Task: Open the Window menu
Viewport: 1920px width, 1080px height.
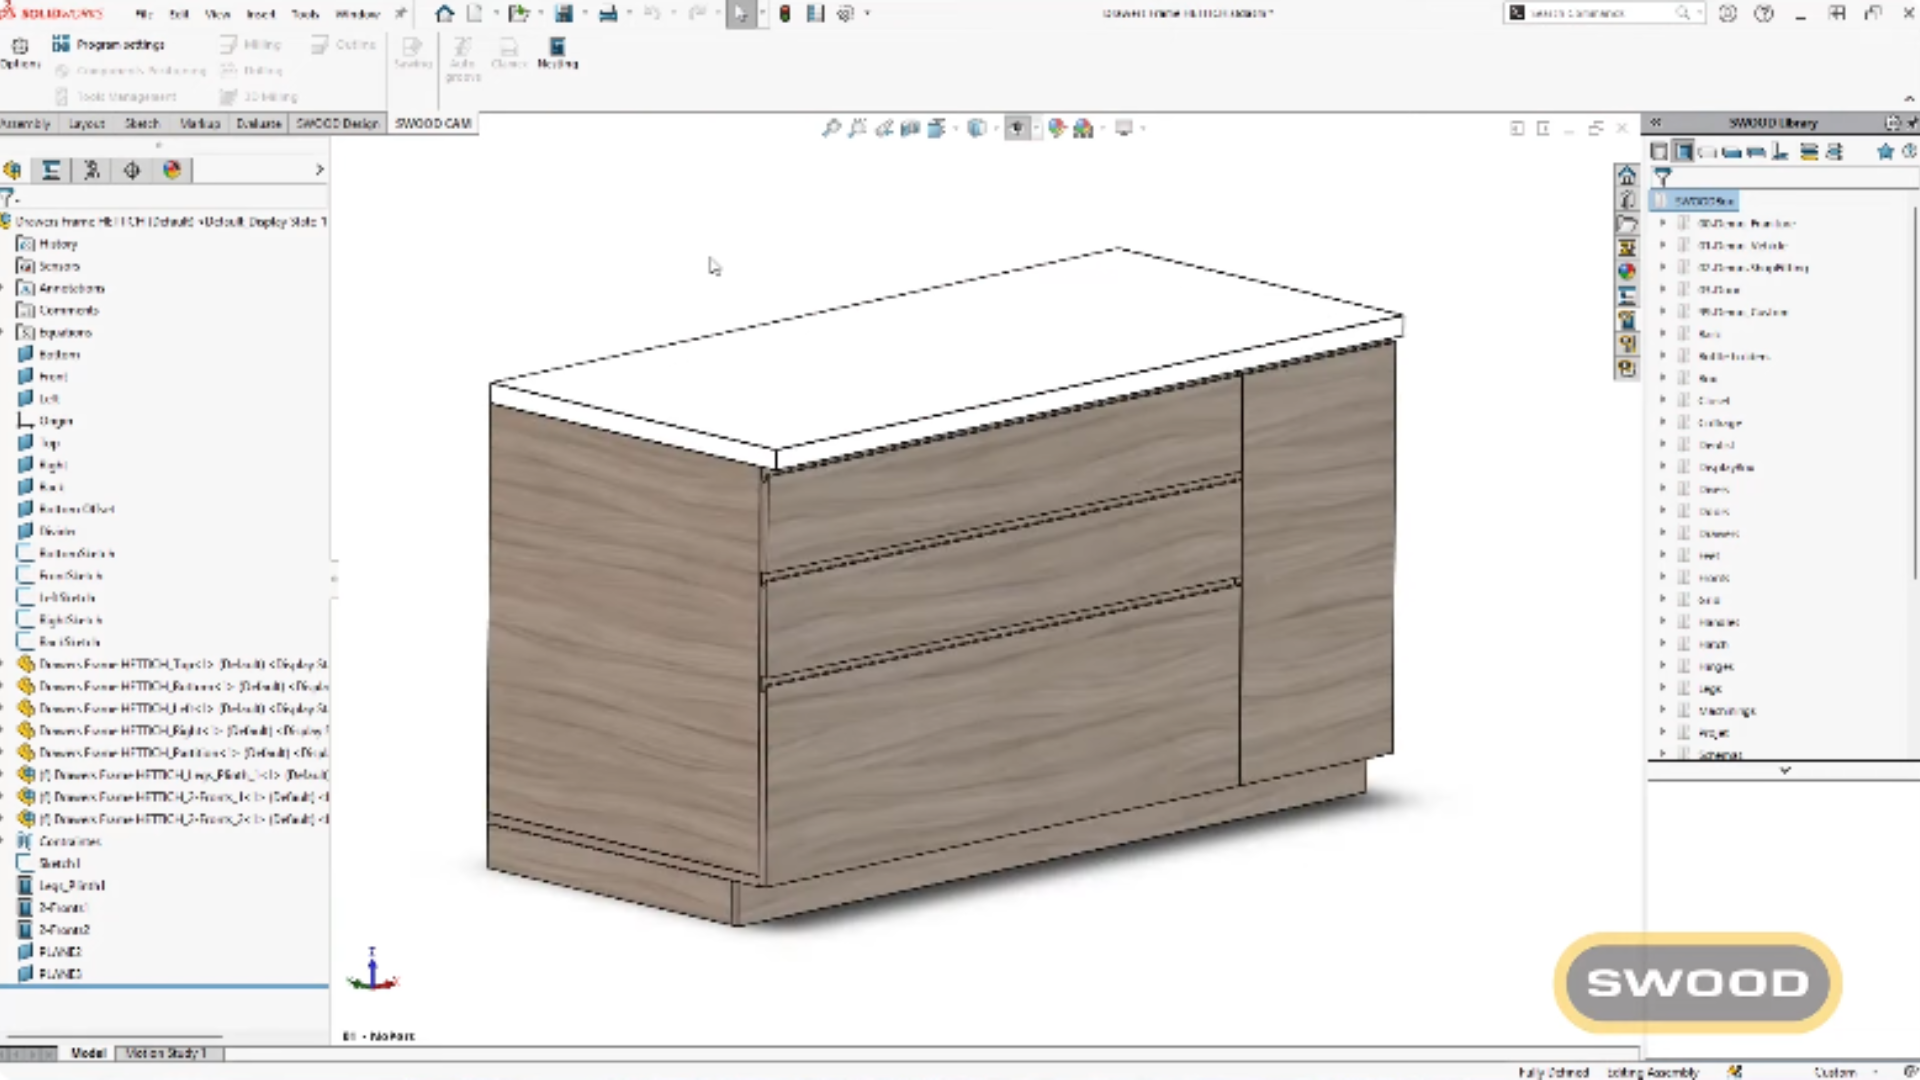Action: tap(357, 14)
